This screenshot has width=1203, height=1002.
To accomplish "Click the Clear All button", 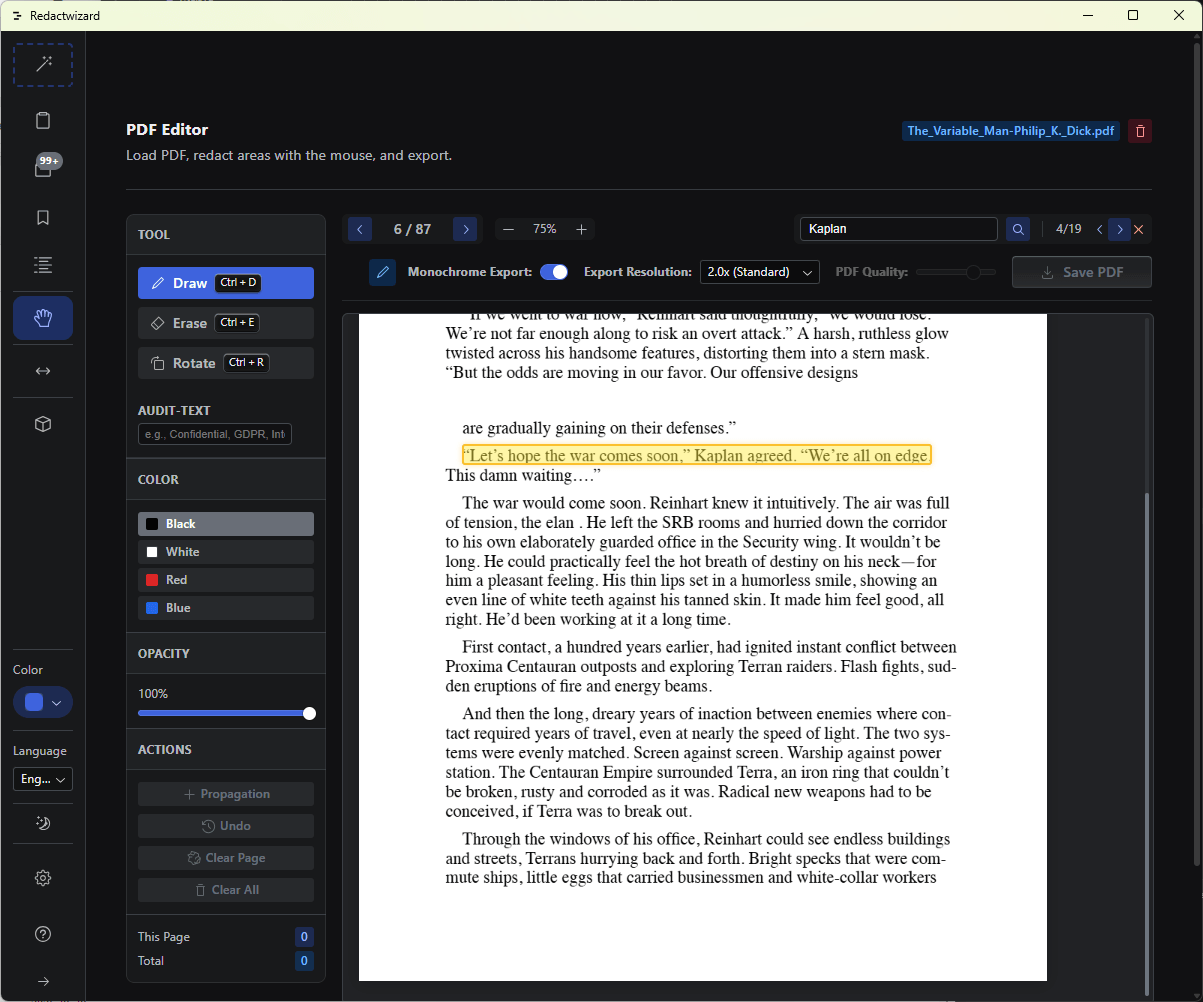I will [226, 890].
